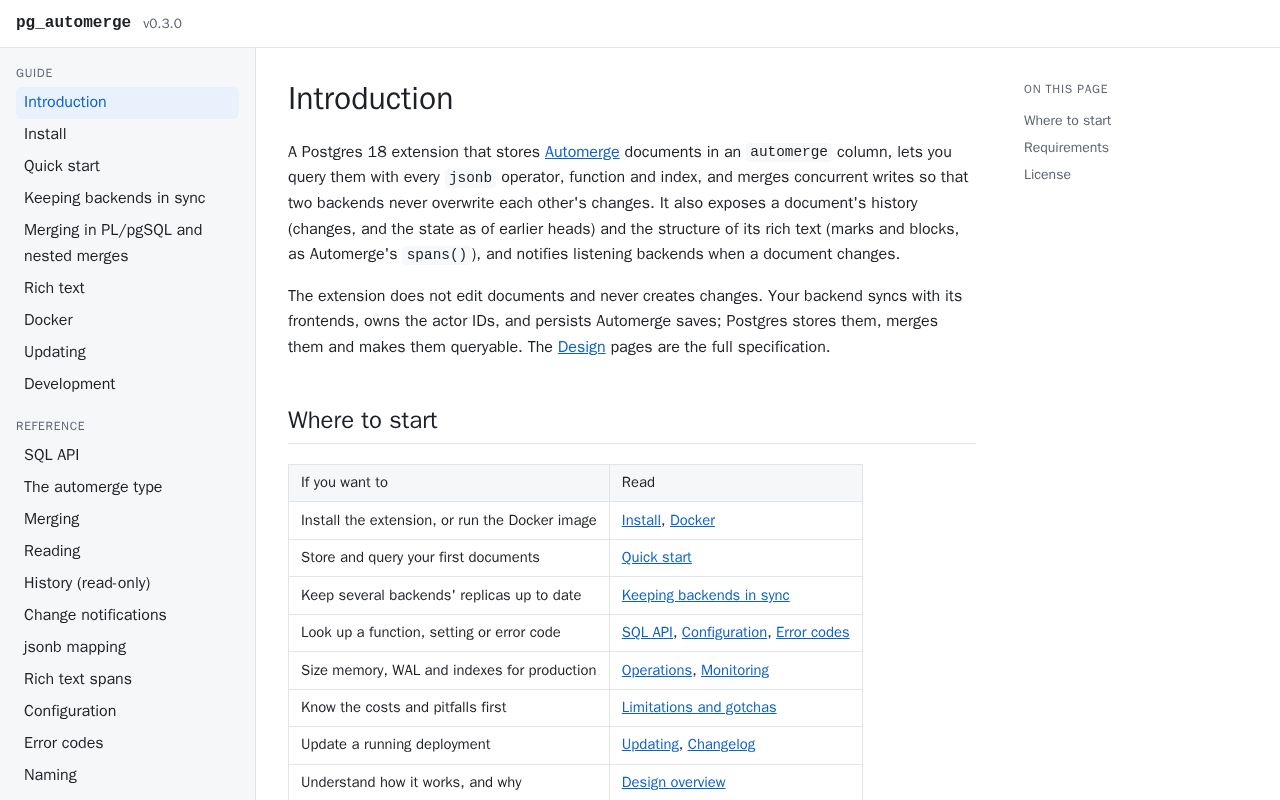Open the Error codes sidebar entry

pyautogui.click(x=127, y=743)
